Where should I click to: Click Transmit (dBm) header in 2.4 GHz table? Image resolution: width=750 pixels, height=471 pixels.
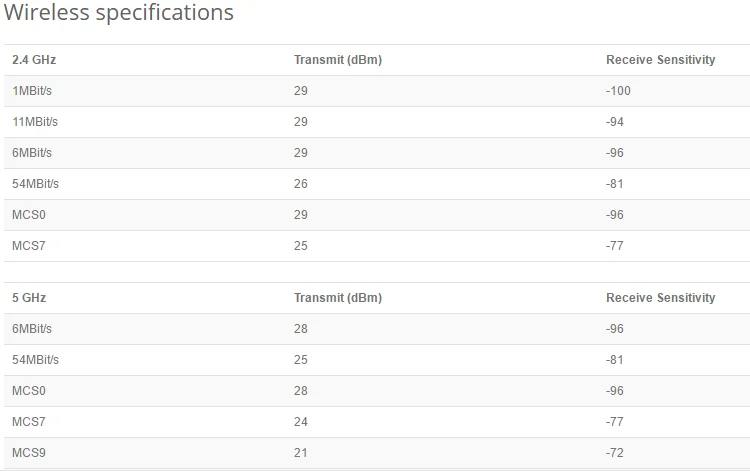tap(338, 60)
